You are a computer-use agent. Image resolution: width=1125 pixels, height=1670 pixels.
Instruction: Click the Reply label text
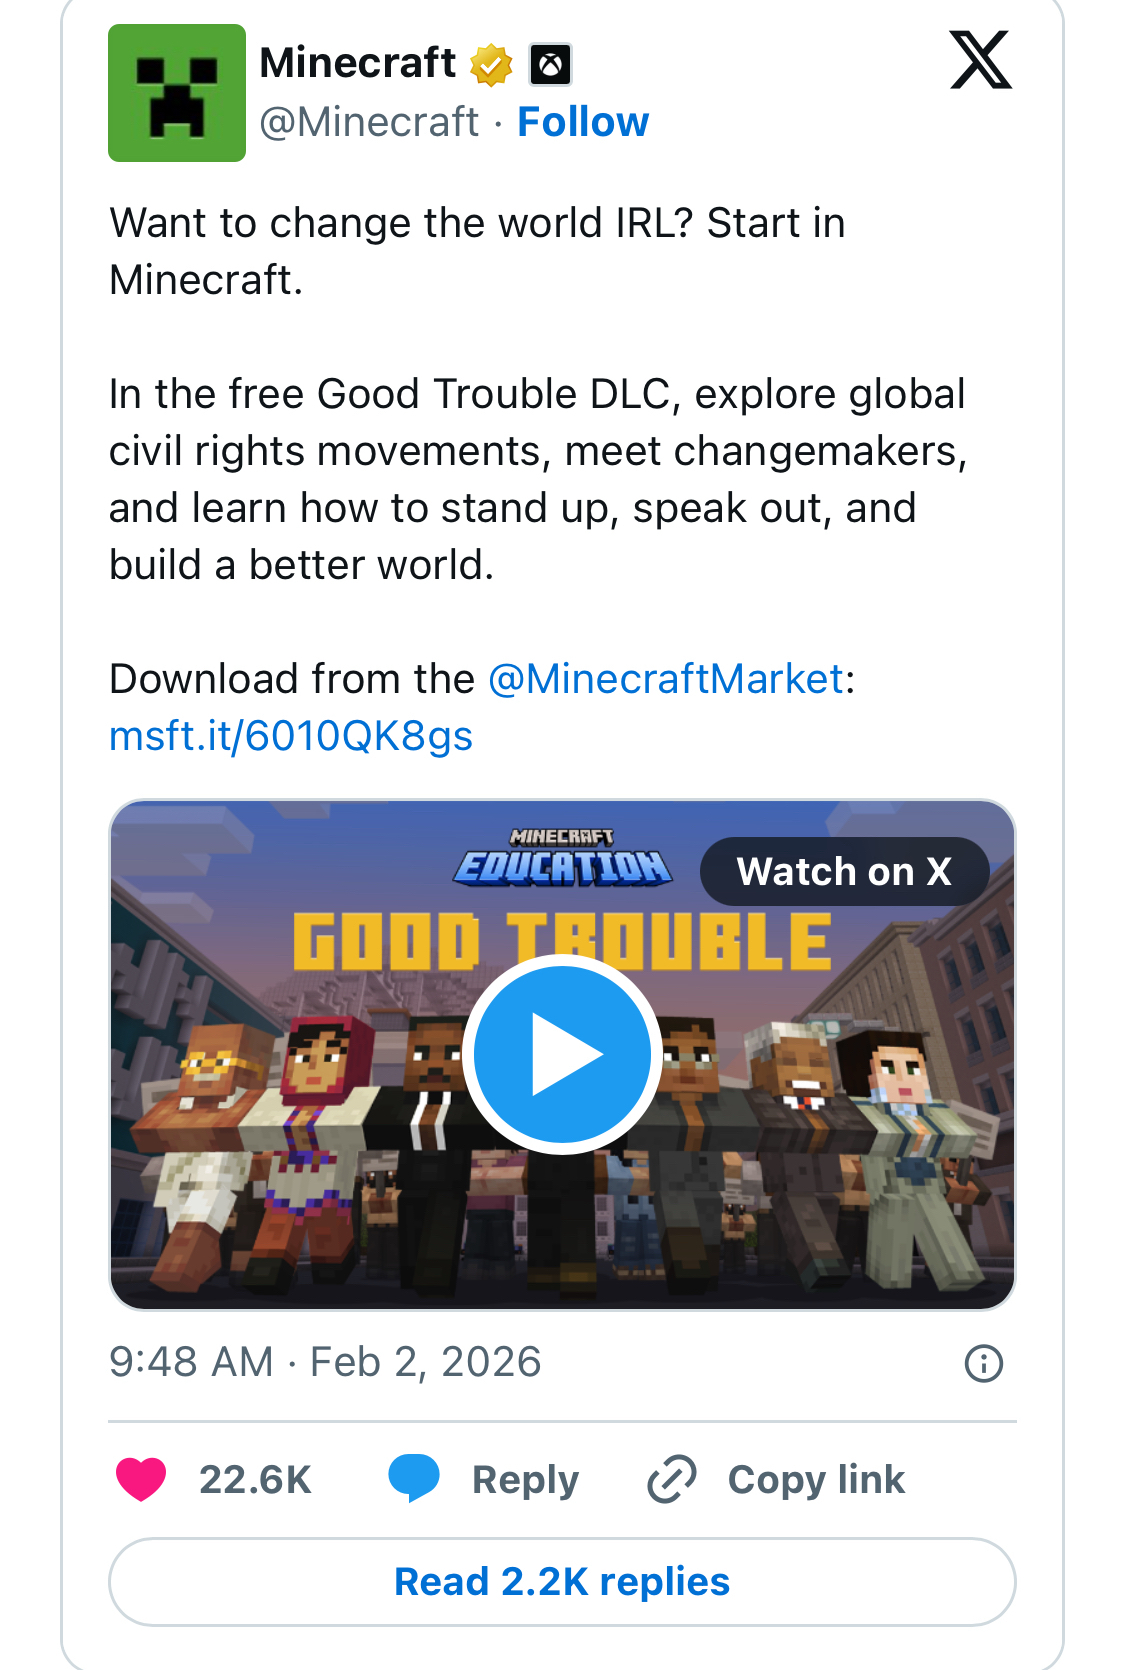(525, 1480)
